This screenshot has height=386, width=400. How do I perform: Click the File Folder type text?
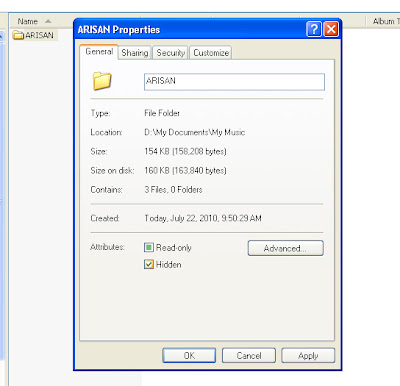coord(162,113)
